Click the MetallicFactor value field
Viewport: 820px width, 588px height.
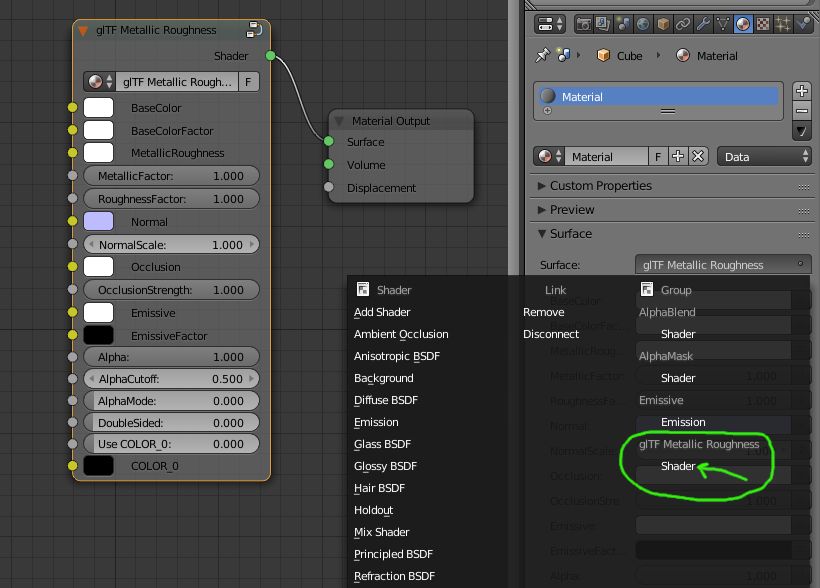pyautogui.click(x=171, y=176)
